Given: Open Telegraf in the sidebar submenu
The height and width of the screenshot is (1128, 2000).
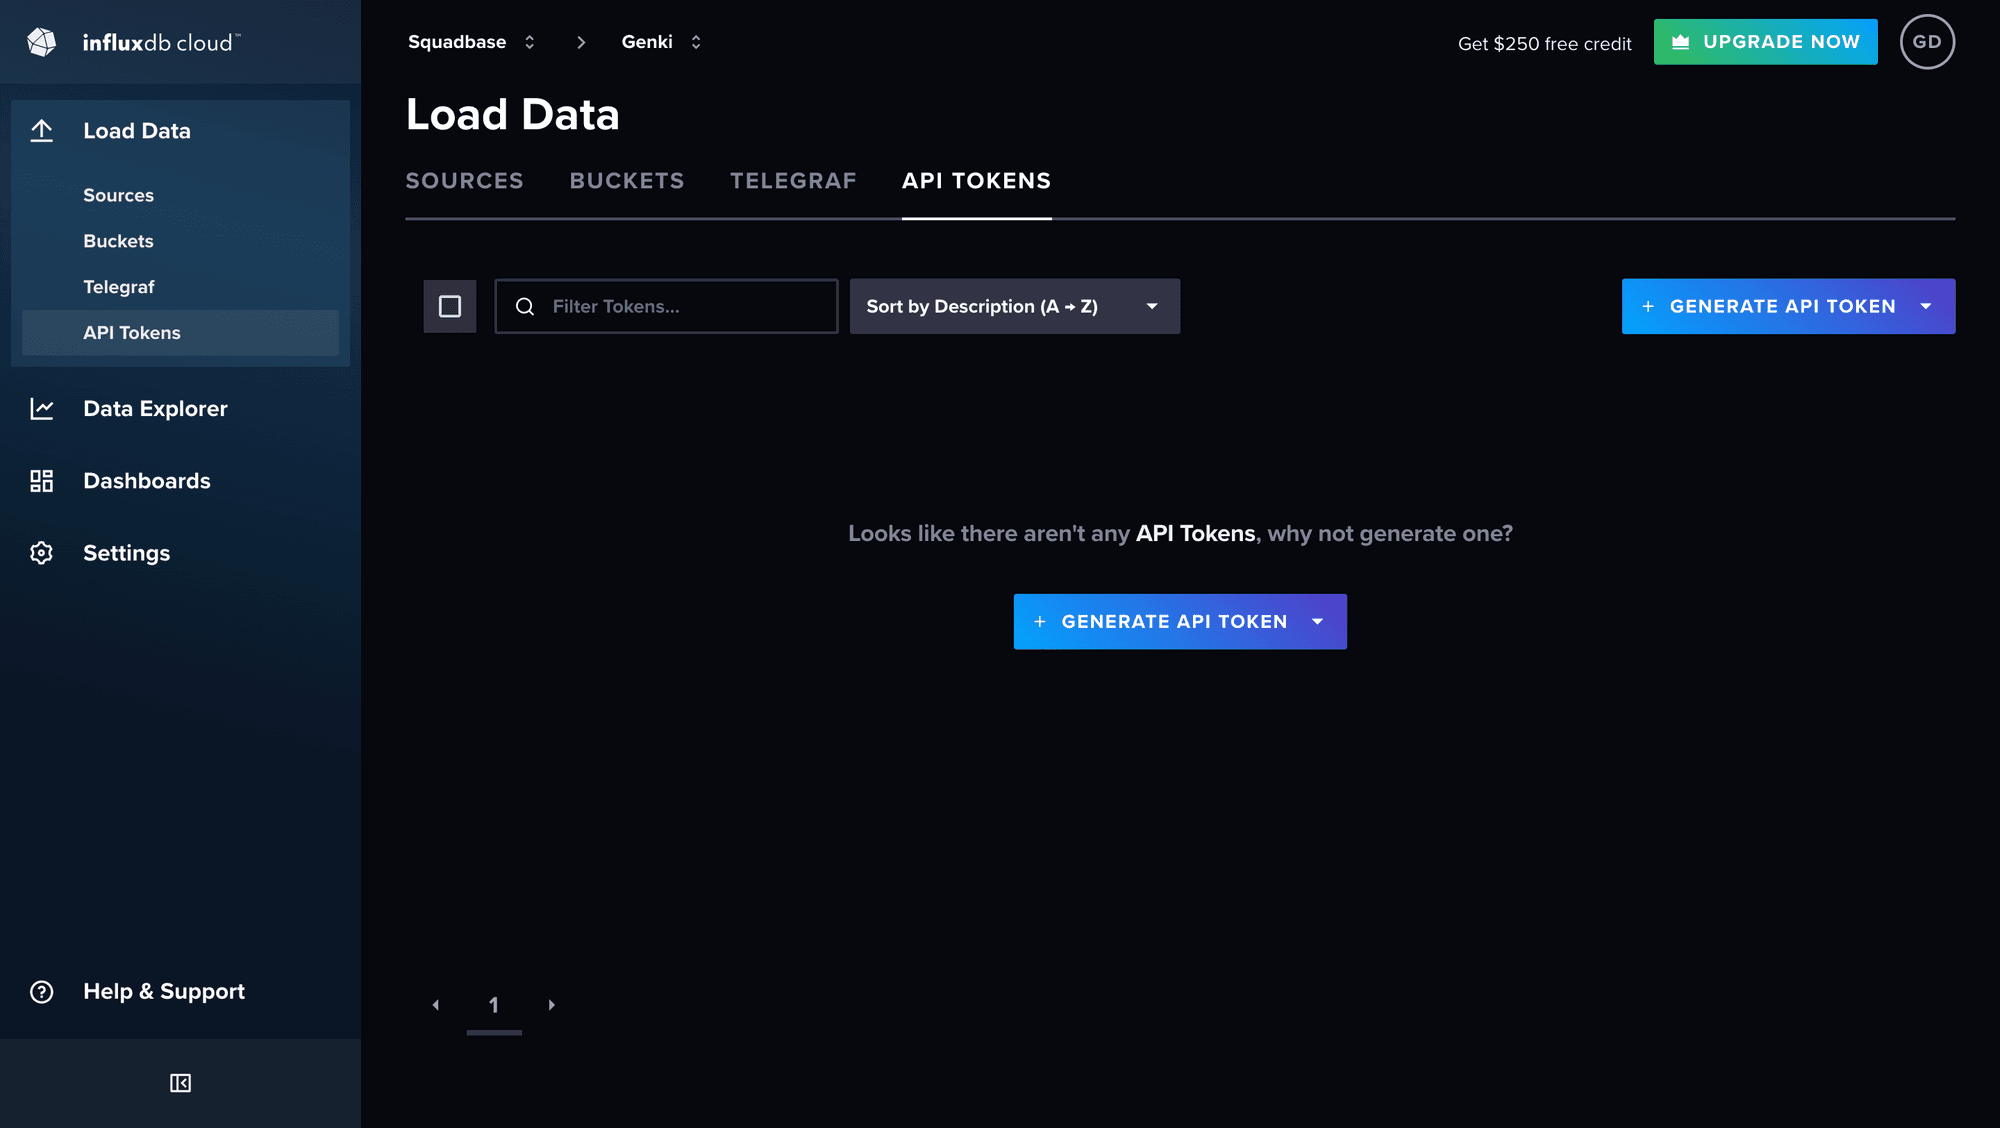Looking at the screenshot, I should coord(119,287).
